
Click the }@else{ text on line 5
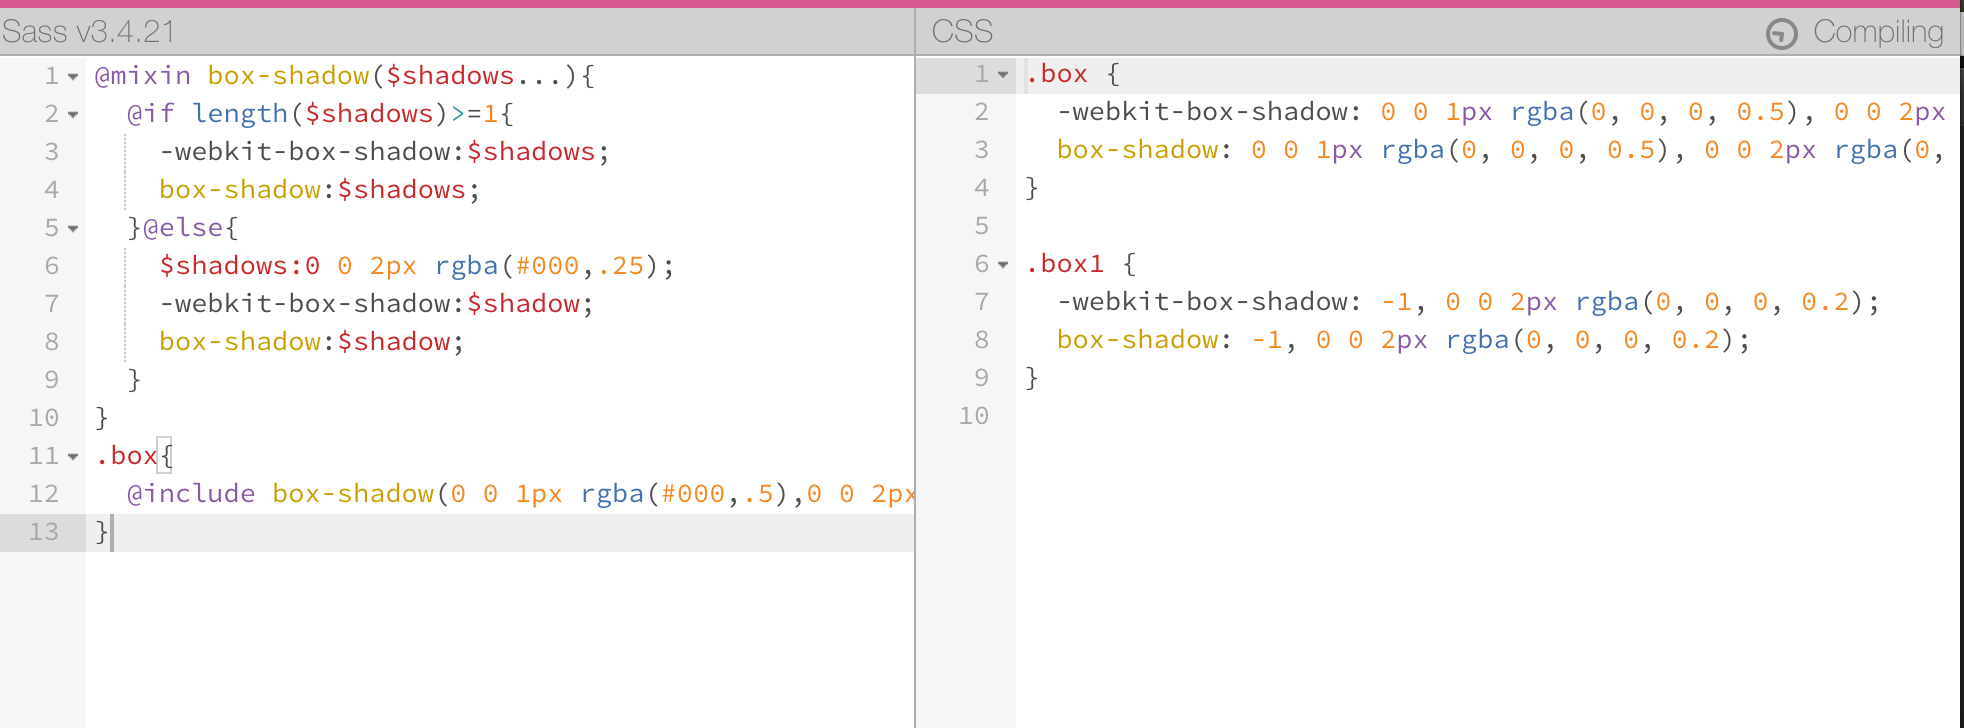[x=183, y=228]
